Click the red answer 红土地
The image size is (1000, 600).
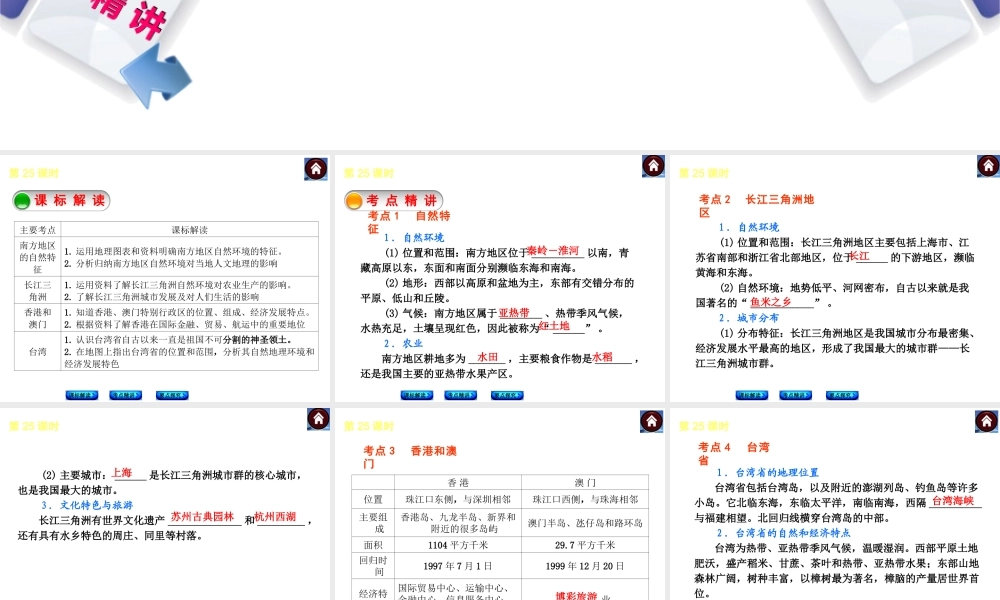pos(554,326)
